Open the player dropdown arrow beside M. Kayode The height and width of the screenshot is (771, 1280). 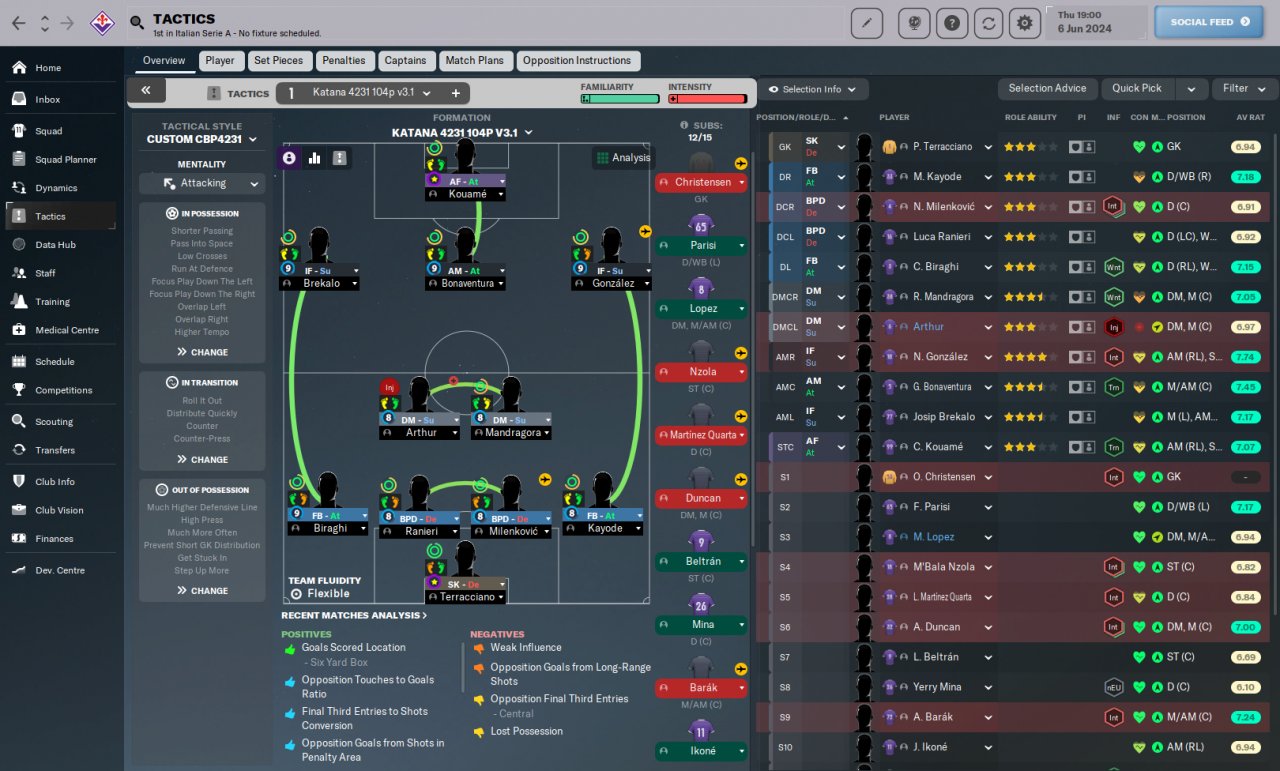pyautogui.click(x=988, y=177)
